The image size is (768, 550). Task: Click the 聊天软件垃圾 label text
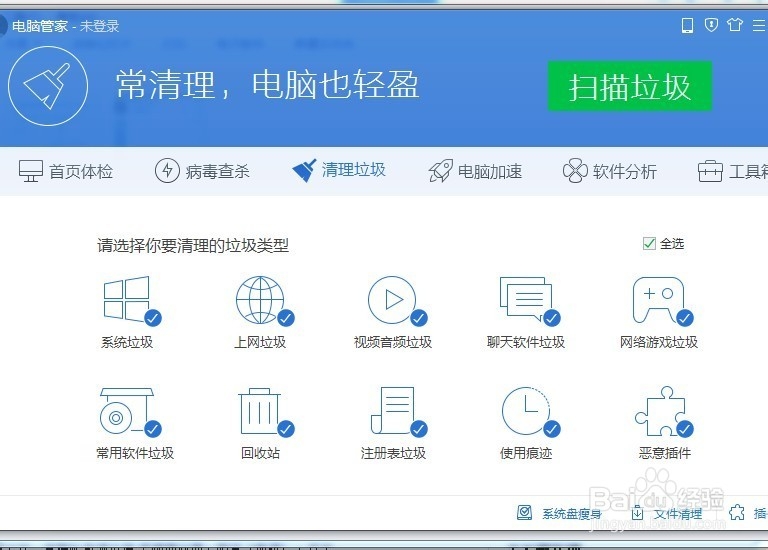pyautogui.click(x=526, y=342)
